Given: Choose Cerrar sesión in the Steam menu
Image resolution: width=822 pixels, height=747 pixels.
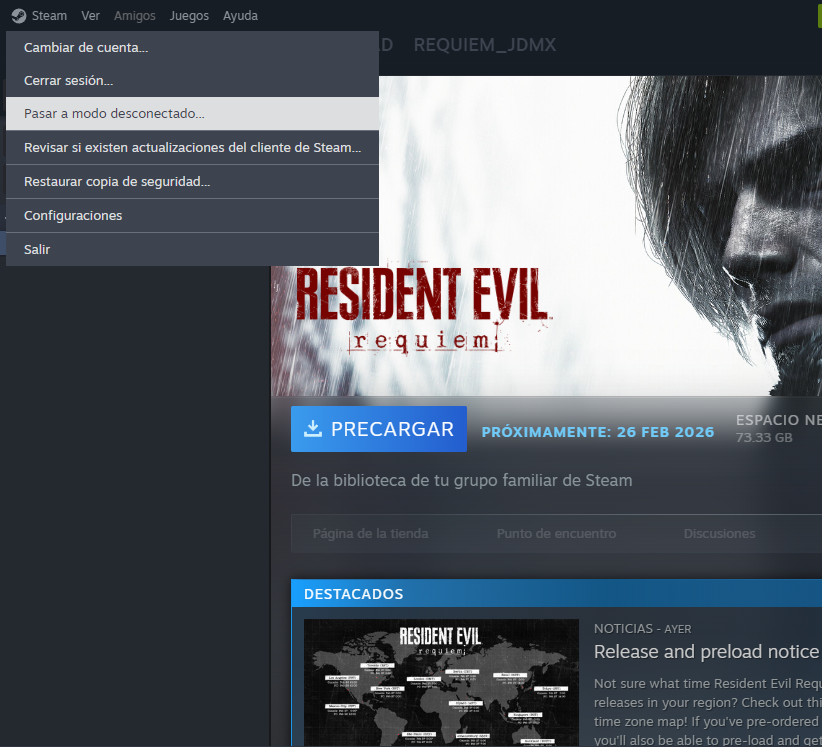Looking at the screenshot, I should [x=68, y=81].
